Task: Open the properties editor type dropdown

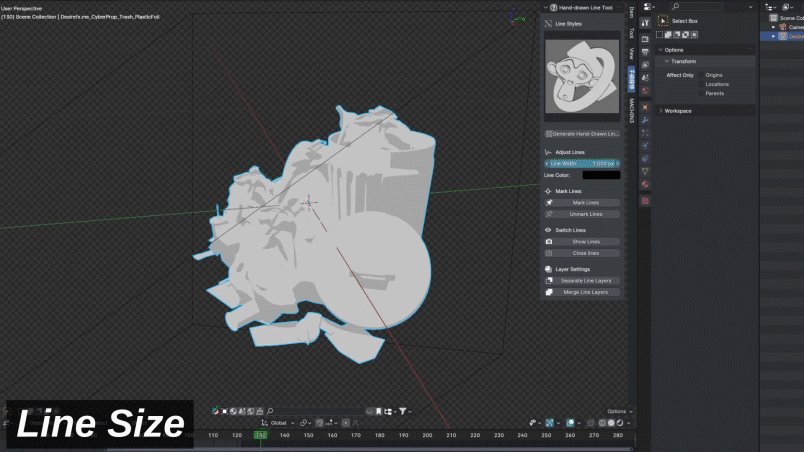Action: coord(649,7)
